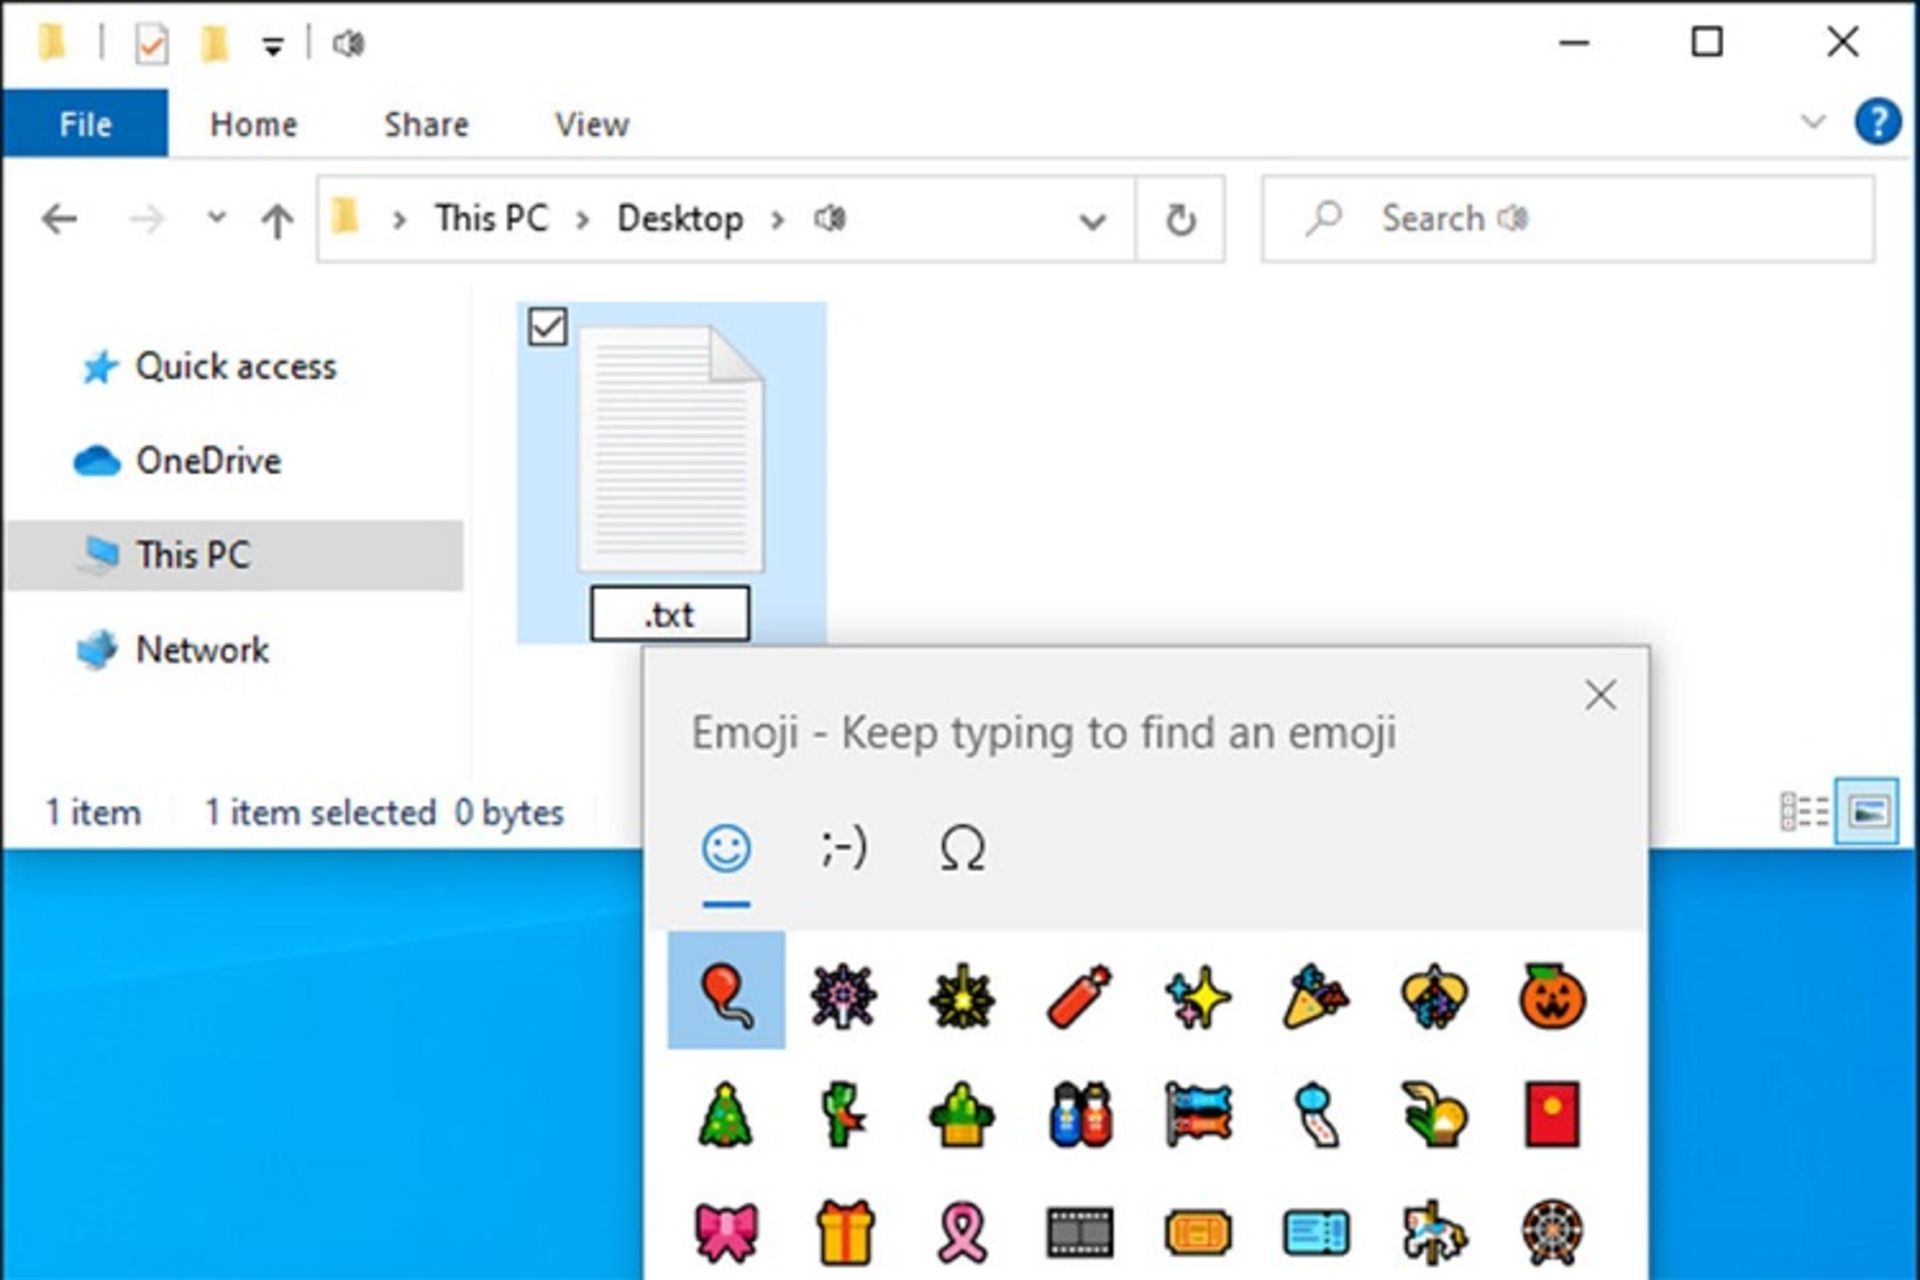The image size is (1920, 1280).
Task: Pick the pine decoration emoji
Action: pos(962,1114)
